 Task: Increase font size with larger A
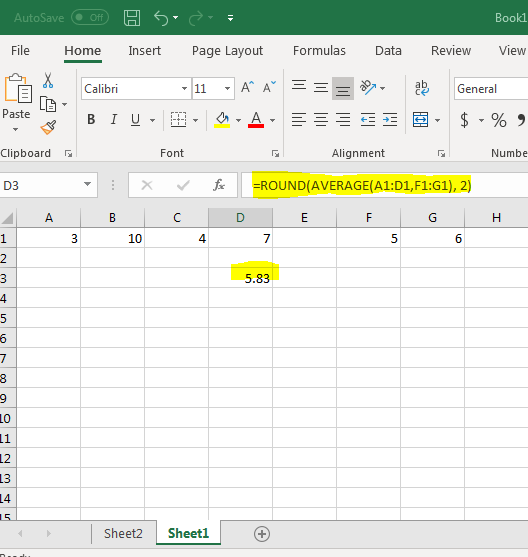(247, 87)
